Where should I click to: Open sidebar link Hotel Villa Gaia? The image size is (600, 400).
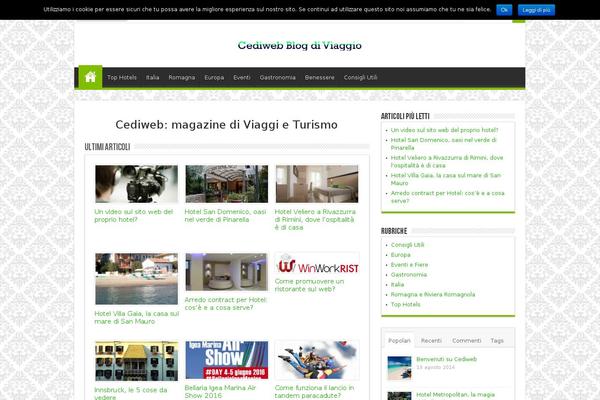(x=446, y=179)
